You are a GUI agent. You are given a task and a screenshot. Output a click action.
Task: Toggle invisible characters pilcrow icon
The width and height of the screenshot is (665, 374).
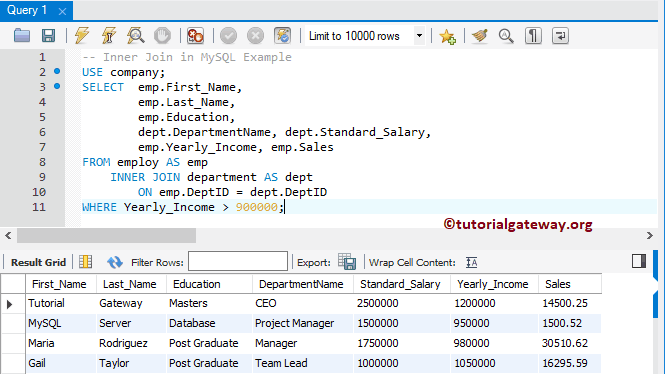pos(533,36)
